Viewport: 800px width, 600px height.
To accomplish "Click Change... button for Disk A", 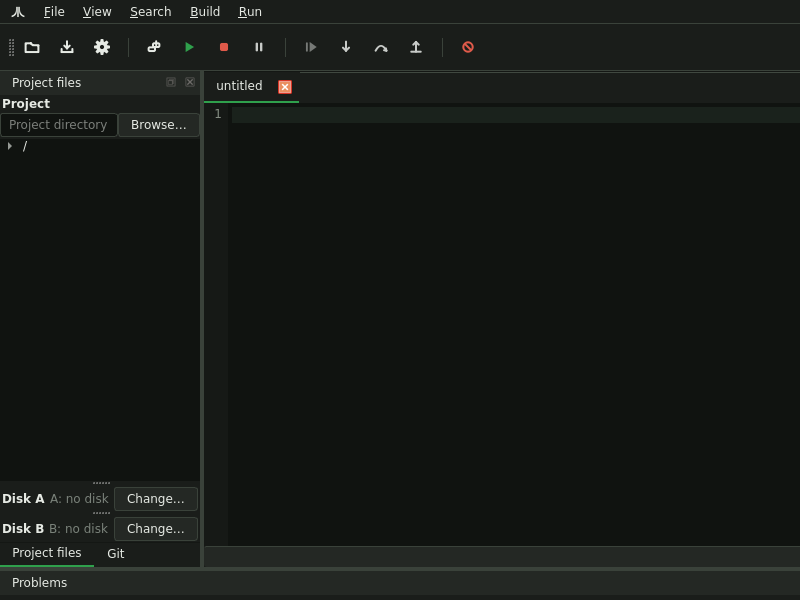I will [156, 499].
